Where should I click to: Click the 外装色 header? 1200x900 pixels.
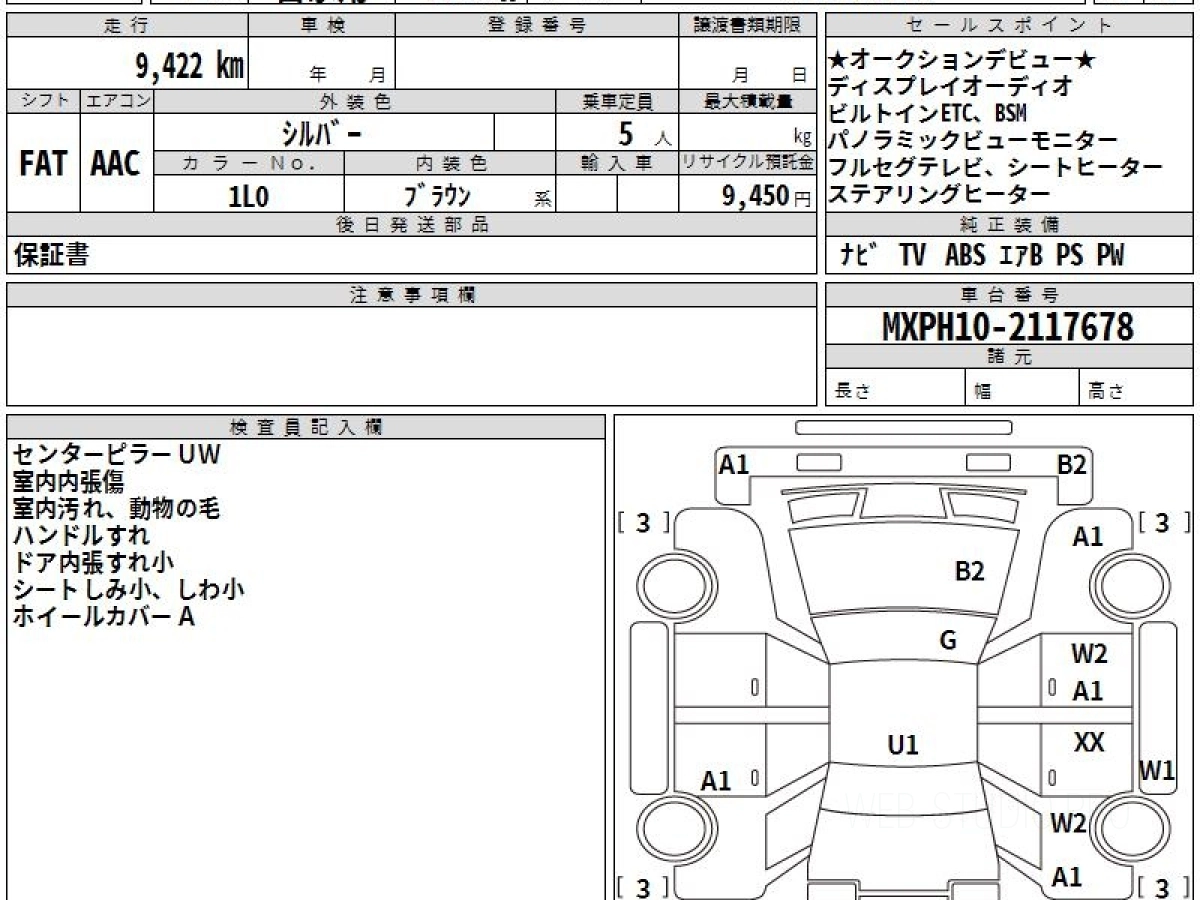pos(355,101)
